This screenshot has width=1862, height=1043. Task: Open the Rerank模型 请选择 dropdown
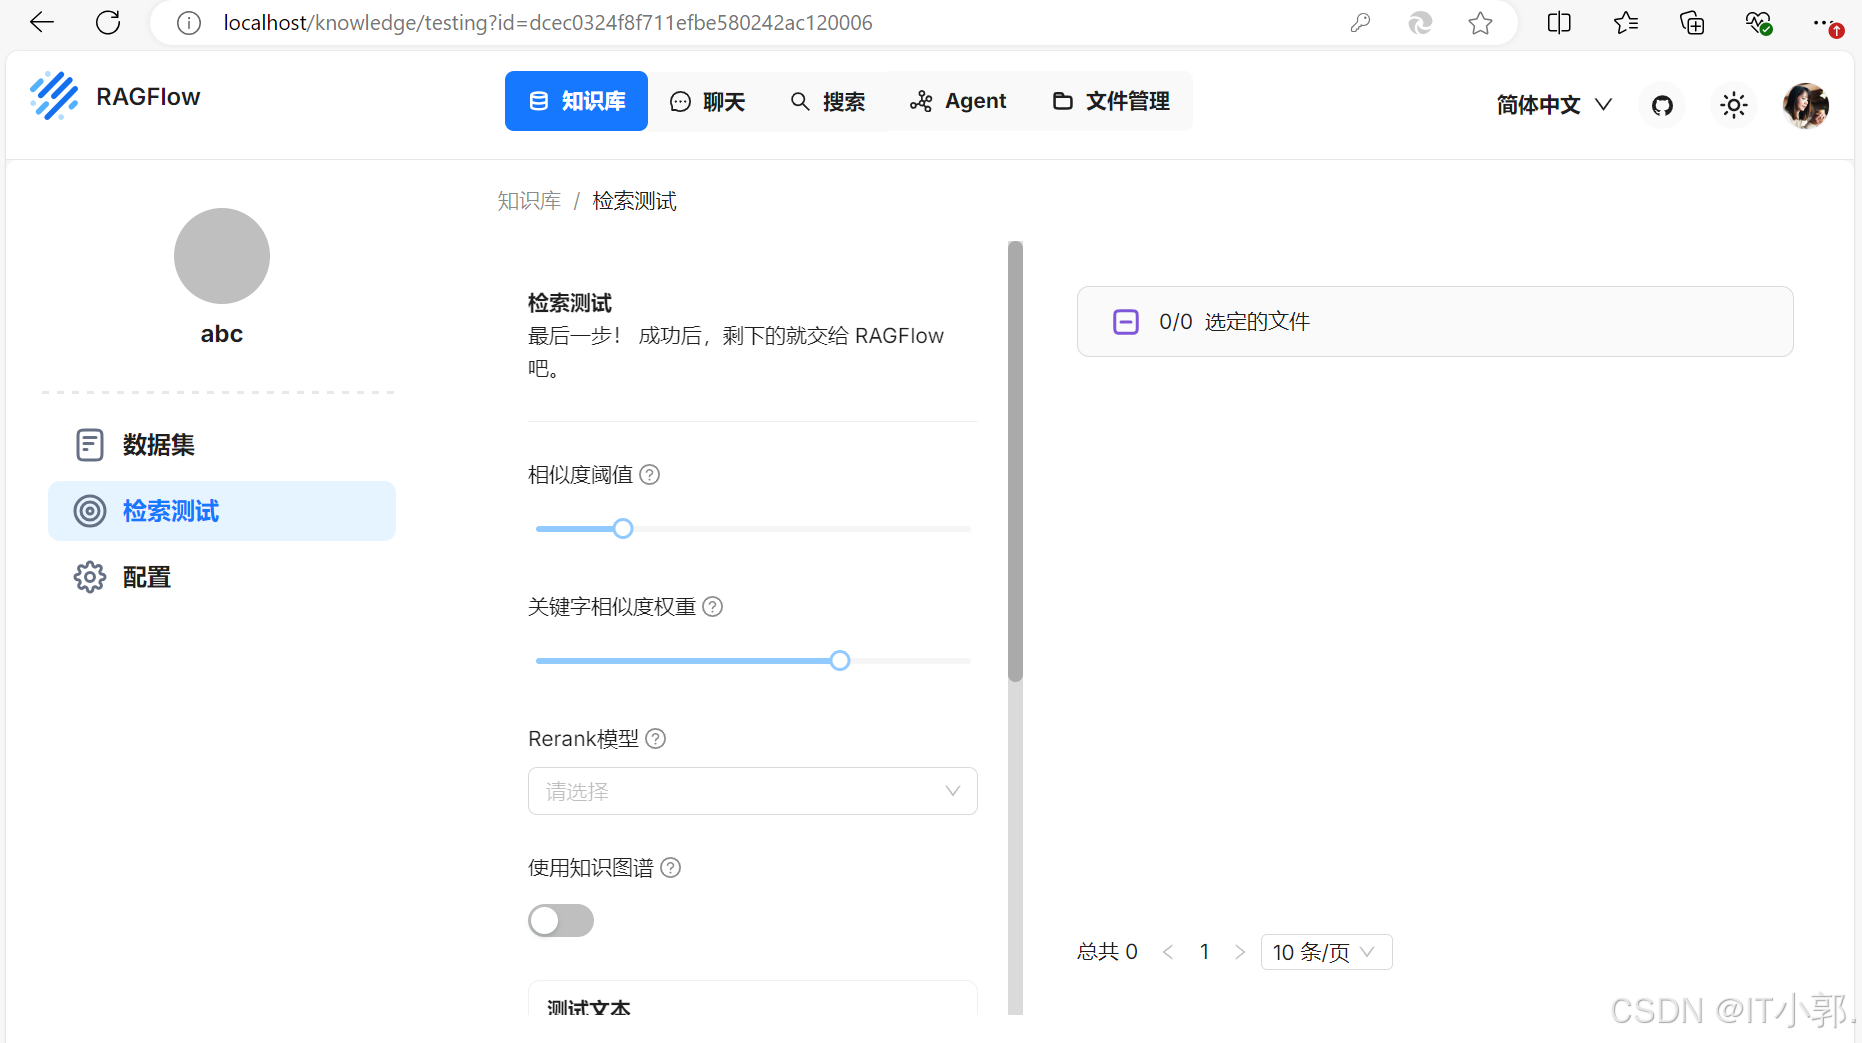[x=752, y=791]
